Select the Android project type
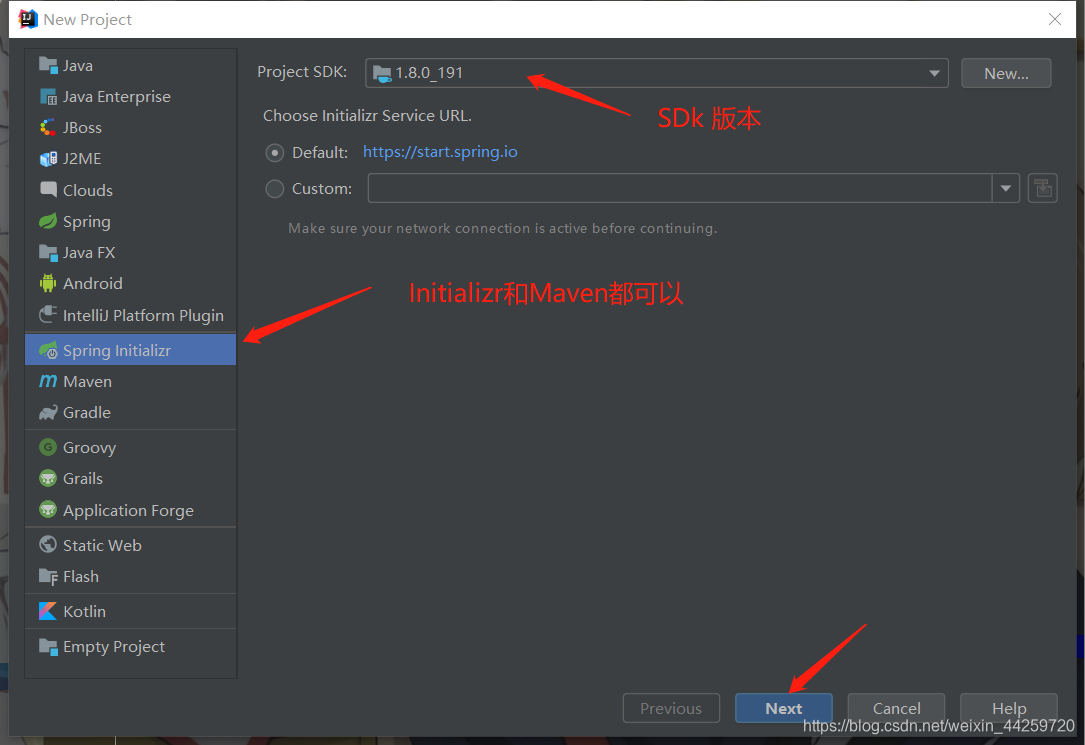The image size is (1085, 745). point(90,283)
